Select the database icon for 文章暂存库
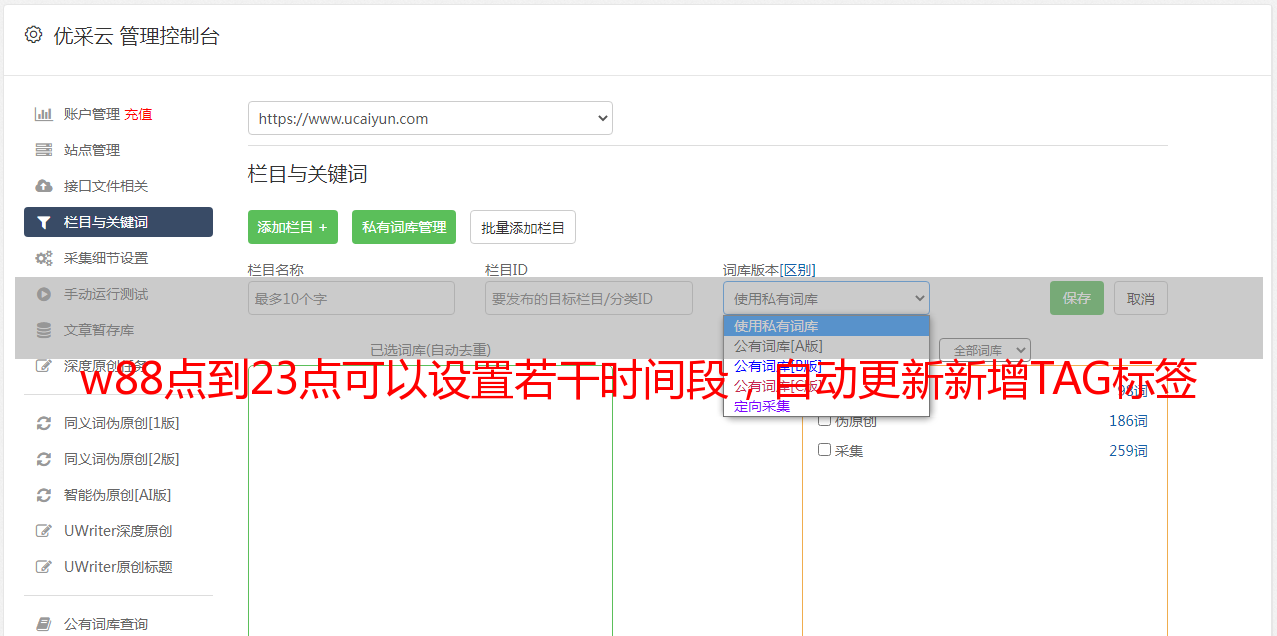This screenshot has width=1277, height=636. point(44,330)
